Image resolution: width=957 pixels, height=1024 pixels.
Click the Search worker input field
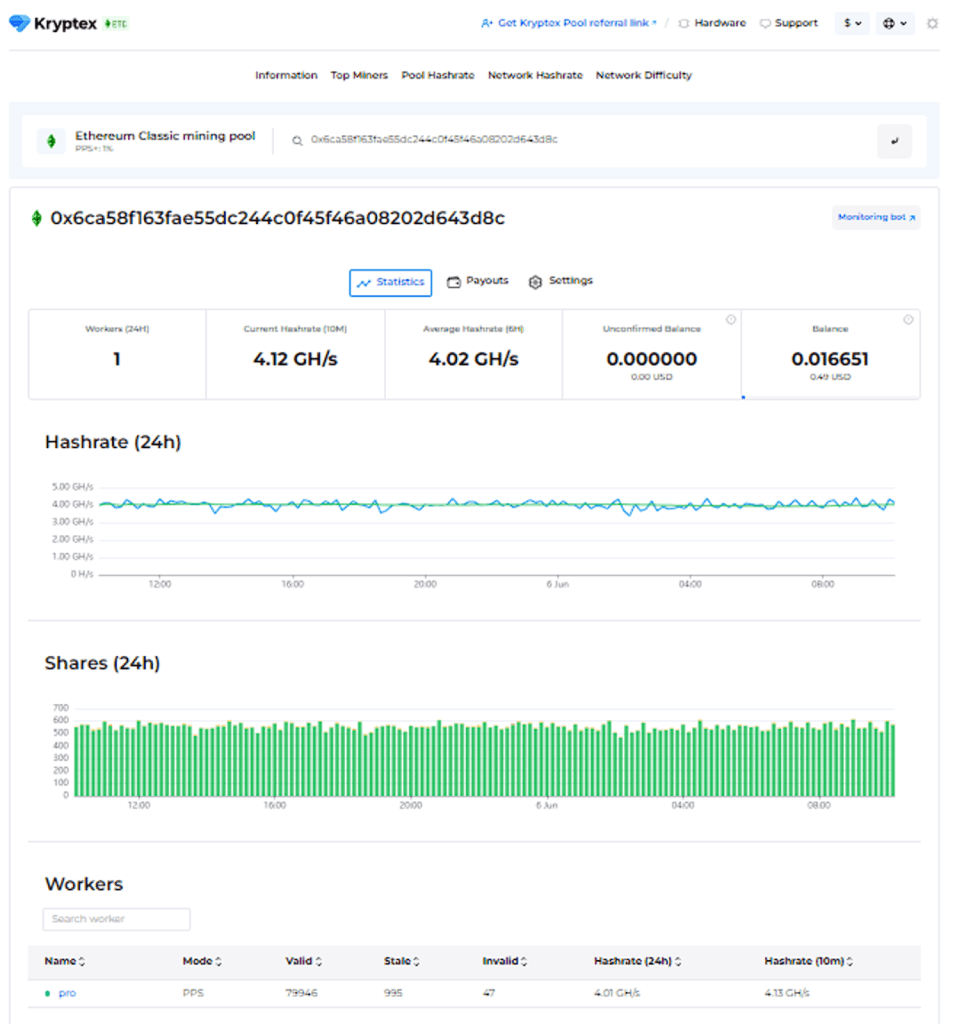point(116,918)
